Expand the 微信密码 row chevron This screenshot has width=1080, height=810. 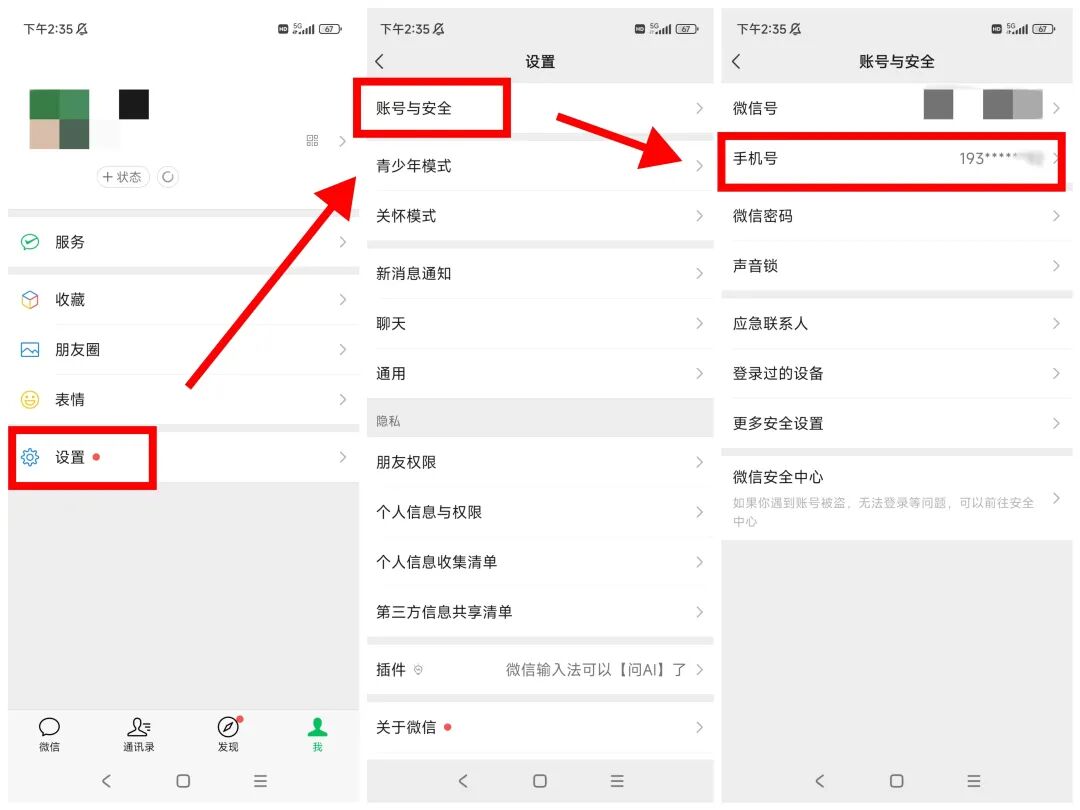pyautogui.click(x=1058, y=216)
